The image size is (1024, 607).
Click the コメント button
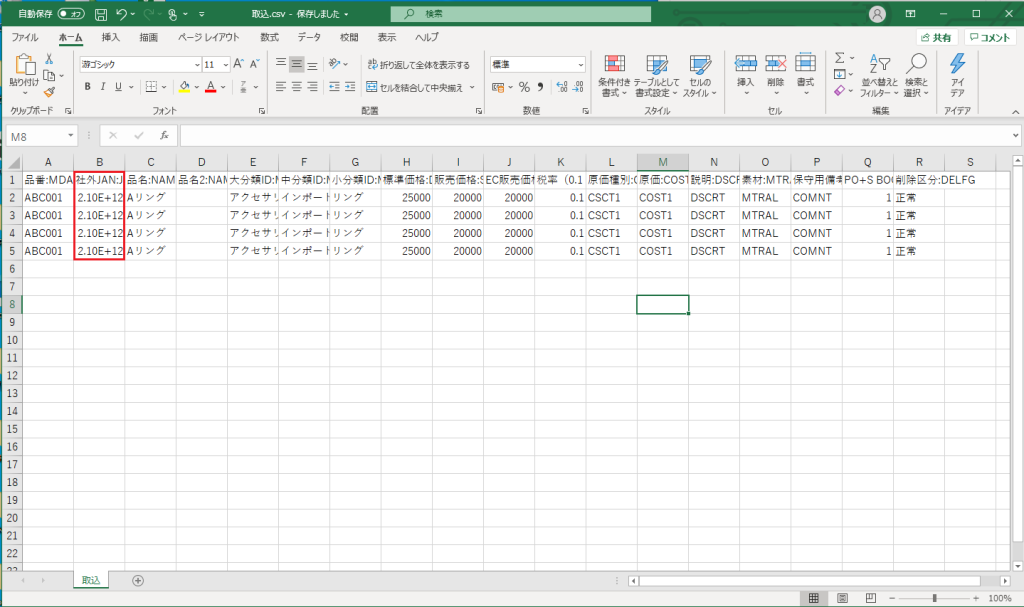coord(990,37)
